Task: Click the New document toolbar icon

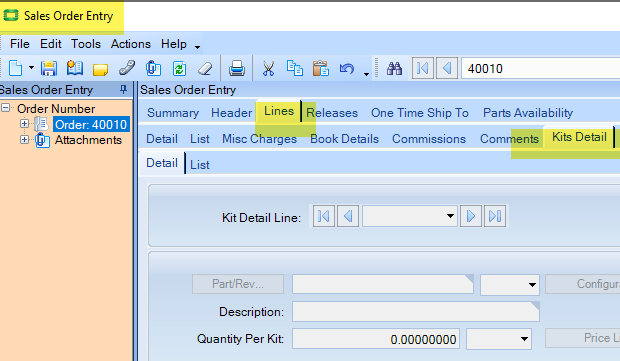Action: [x=15, y=68]
